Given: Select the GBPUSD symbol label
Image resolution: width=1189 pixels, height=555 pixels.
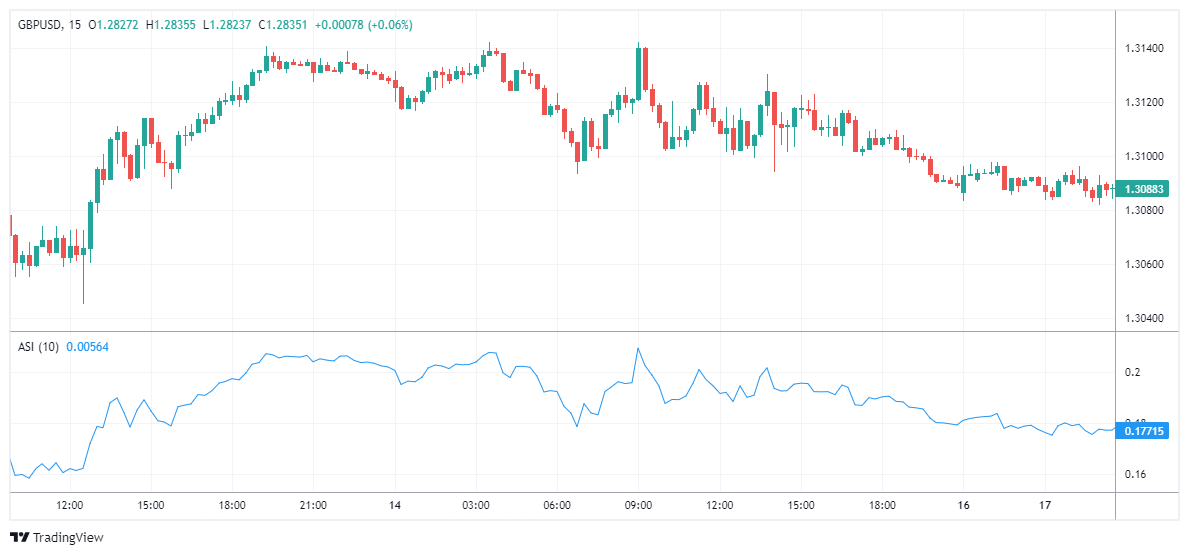Looking at the screenshot, I should tap(40, 24).
